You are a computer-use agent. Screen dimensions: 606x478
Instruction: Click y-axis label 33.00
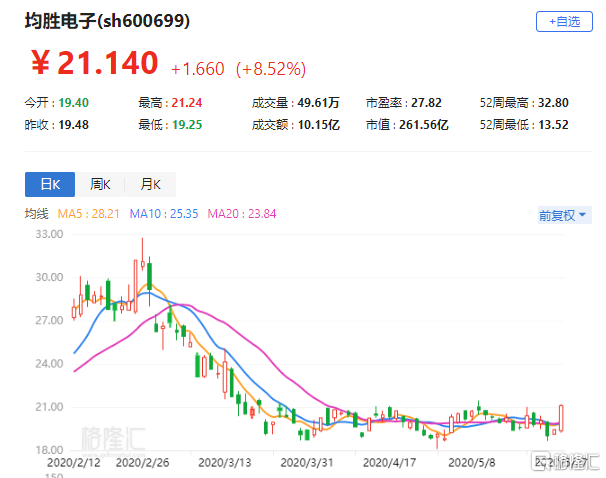point(49,234)
